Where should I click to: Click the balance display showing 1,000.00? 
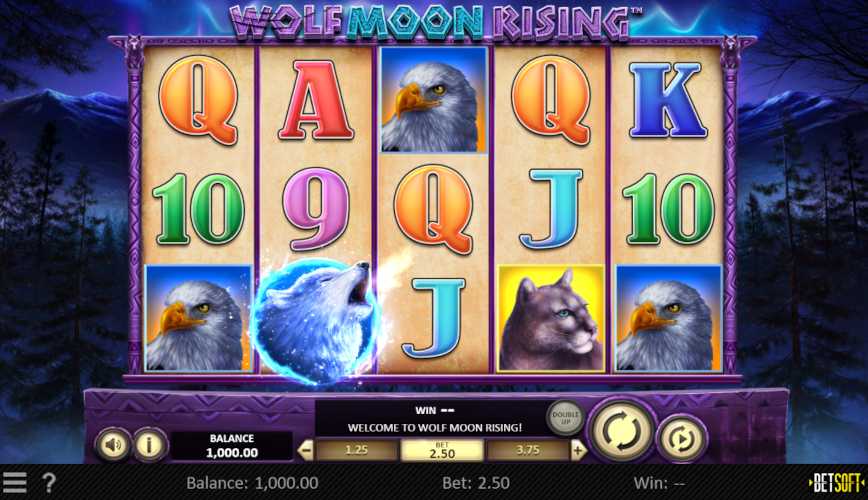[x=232, y=446]
